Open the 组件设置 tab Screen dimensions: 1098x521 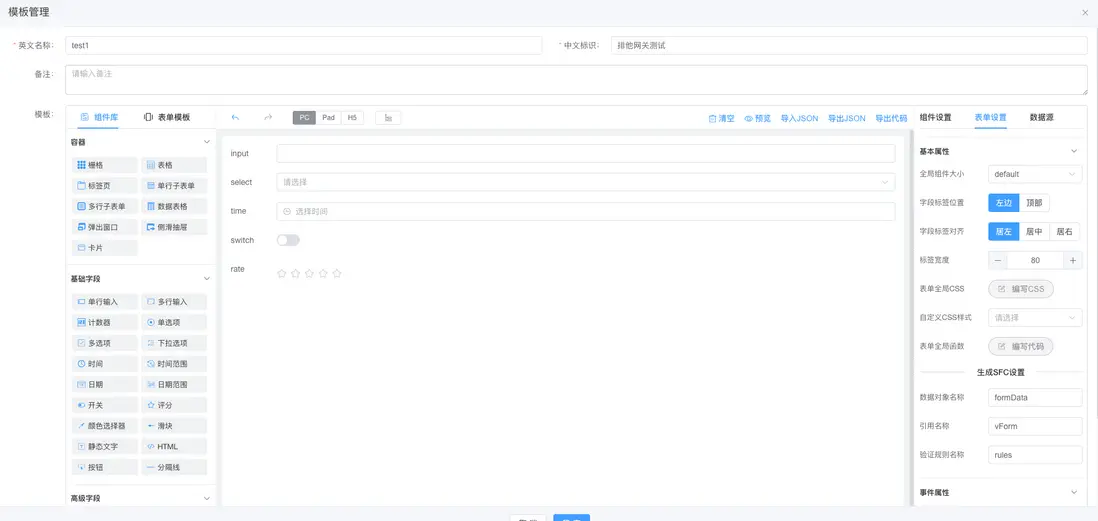pos(936,118)
